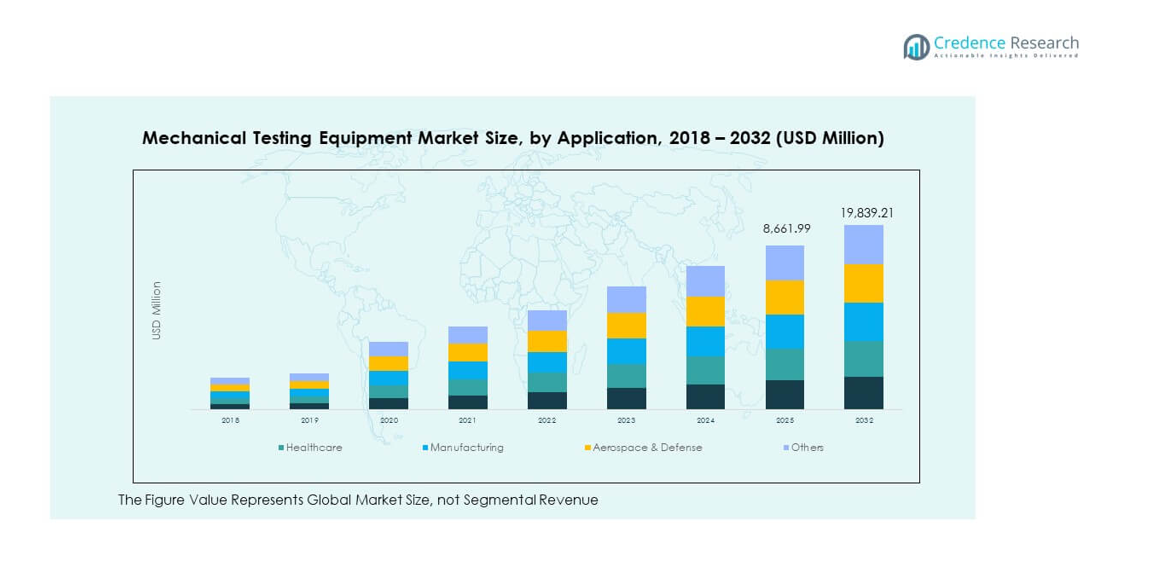Click the Actionable Insights Delivered tagline
The width and height of the screenshot is (1163, 577).
[x=1004, y=56]
